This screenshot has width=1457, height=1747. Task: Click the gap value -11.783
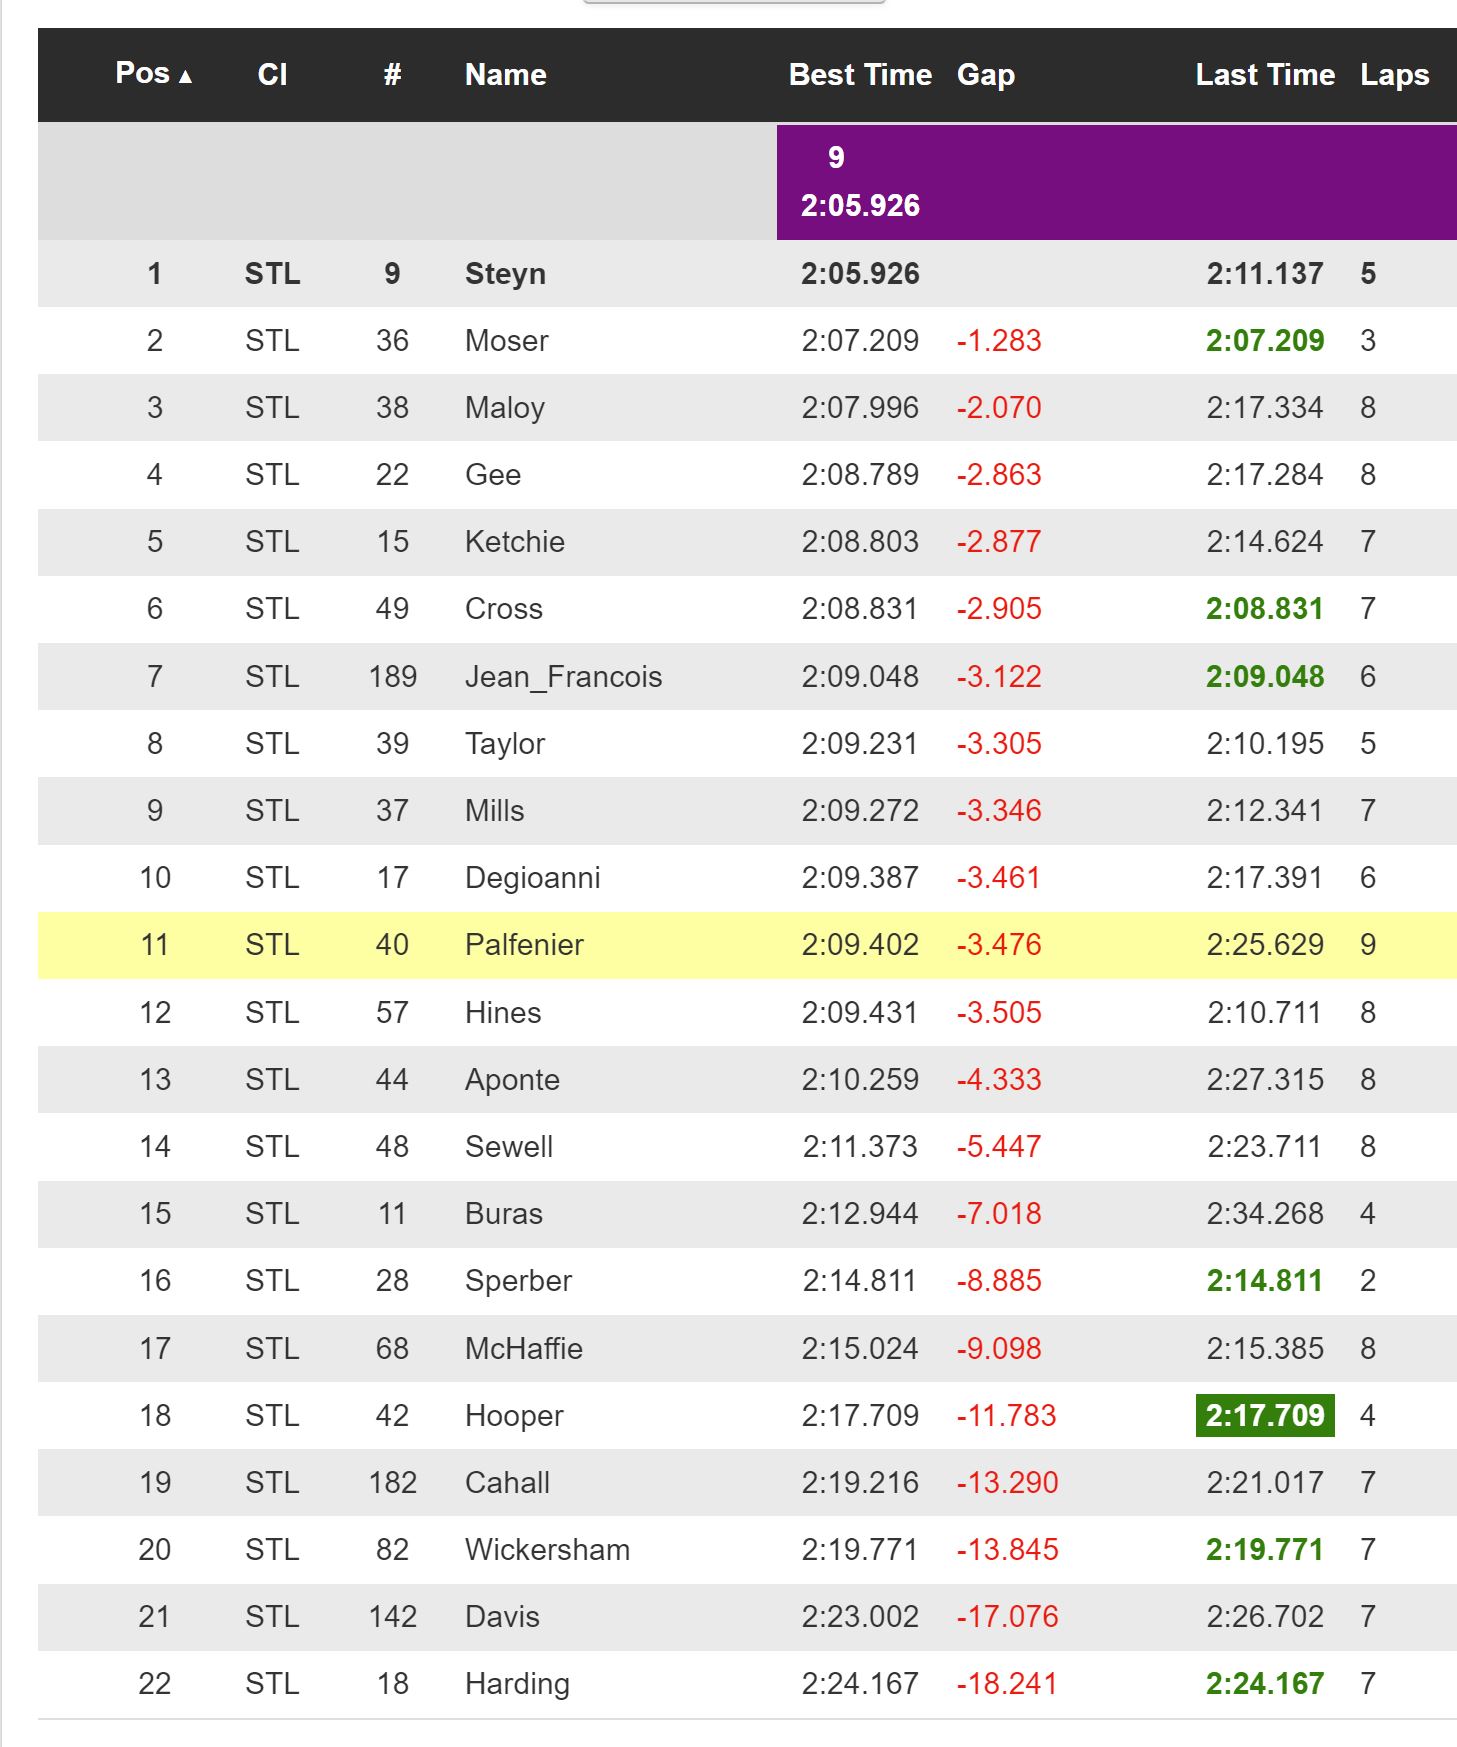pyautogui.click(x=1006, y=1415)
